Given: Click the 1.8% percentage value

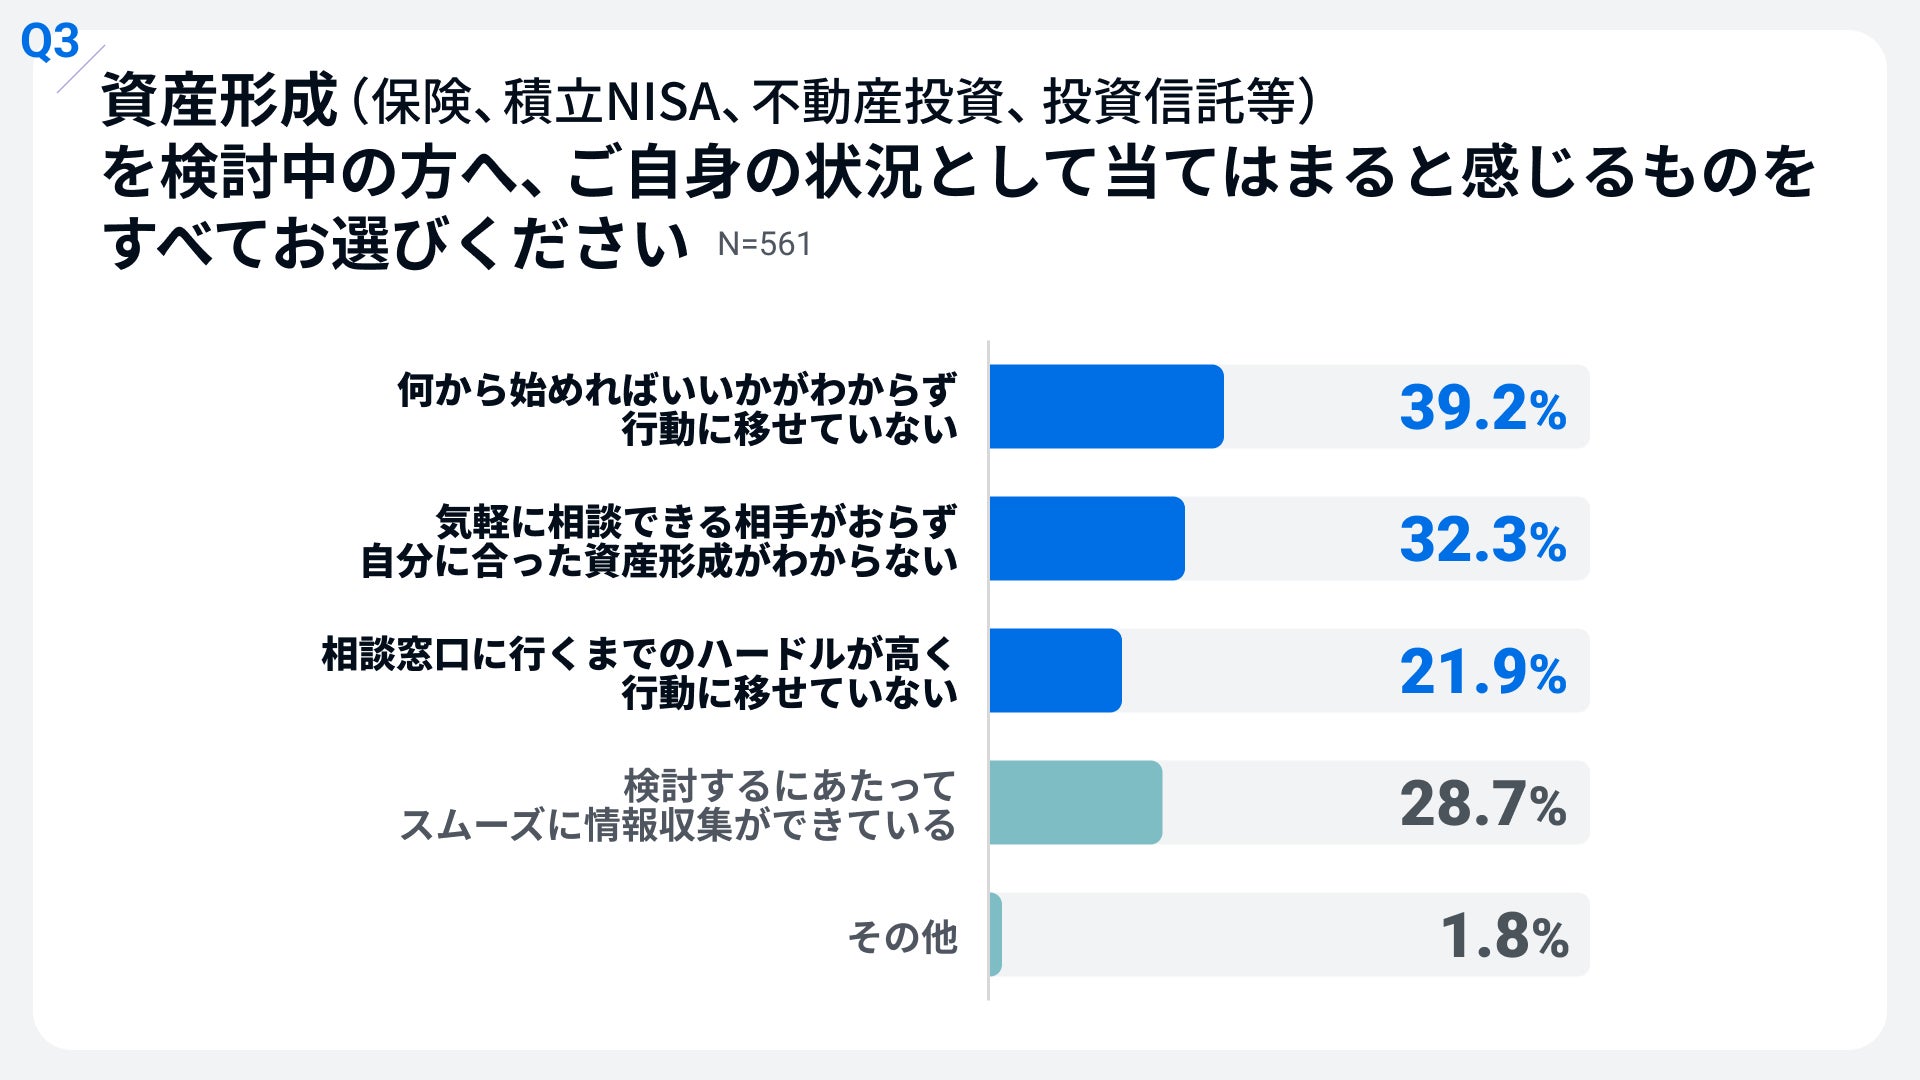Looking at the screenshot, I should point(1504,937).
